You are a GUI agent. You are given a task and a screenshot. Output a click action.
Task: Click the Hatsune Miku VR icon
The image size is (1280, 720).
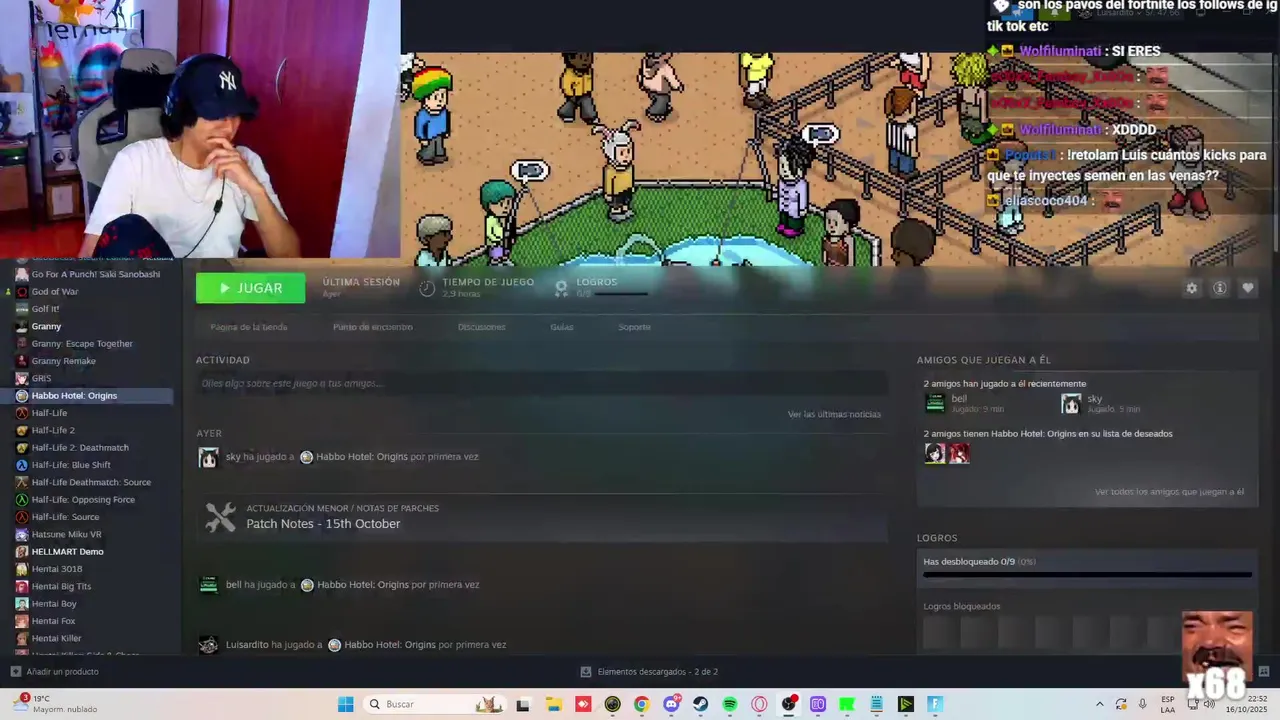[22, 534]
